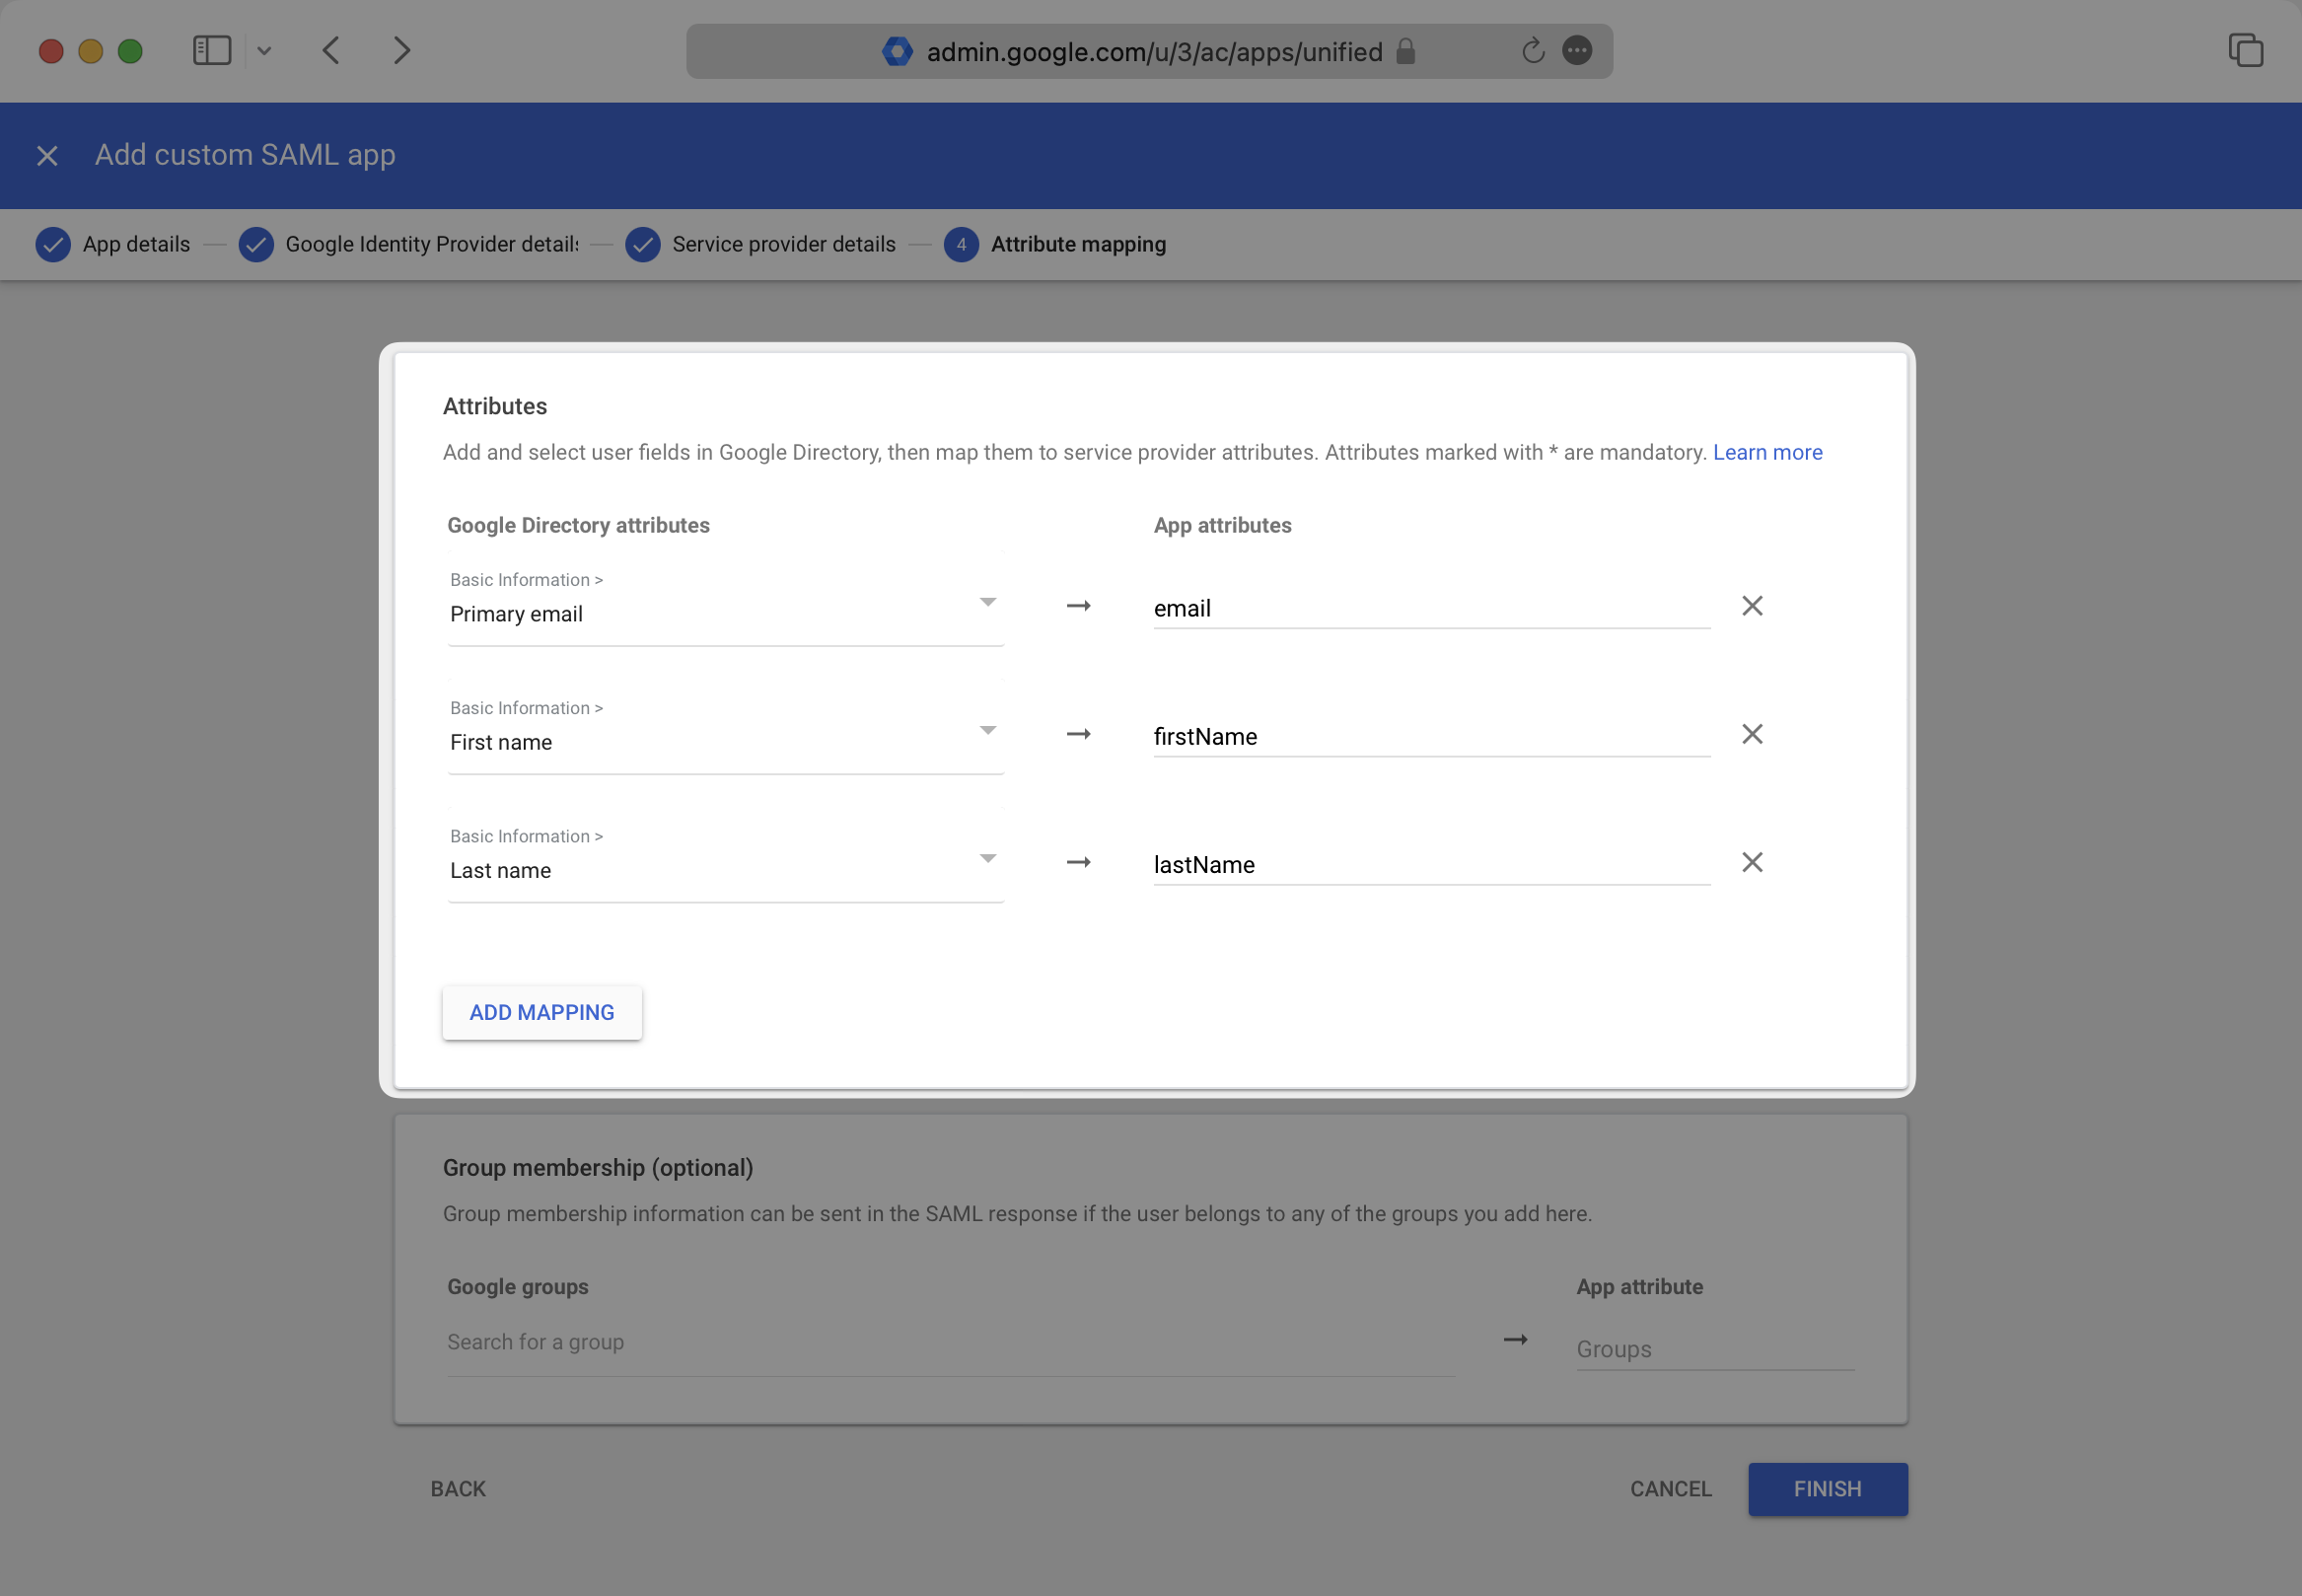Image resolution: width=2302 pixels, height=1596 pixels.
Task: Click the Google Identity Provider details checkmark
Action: (x=256, y=244)
